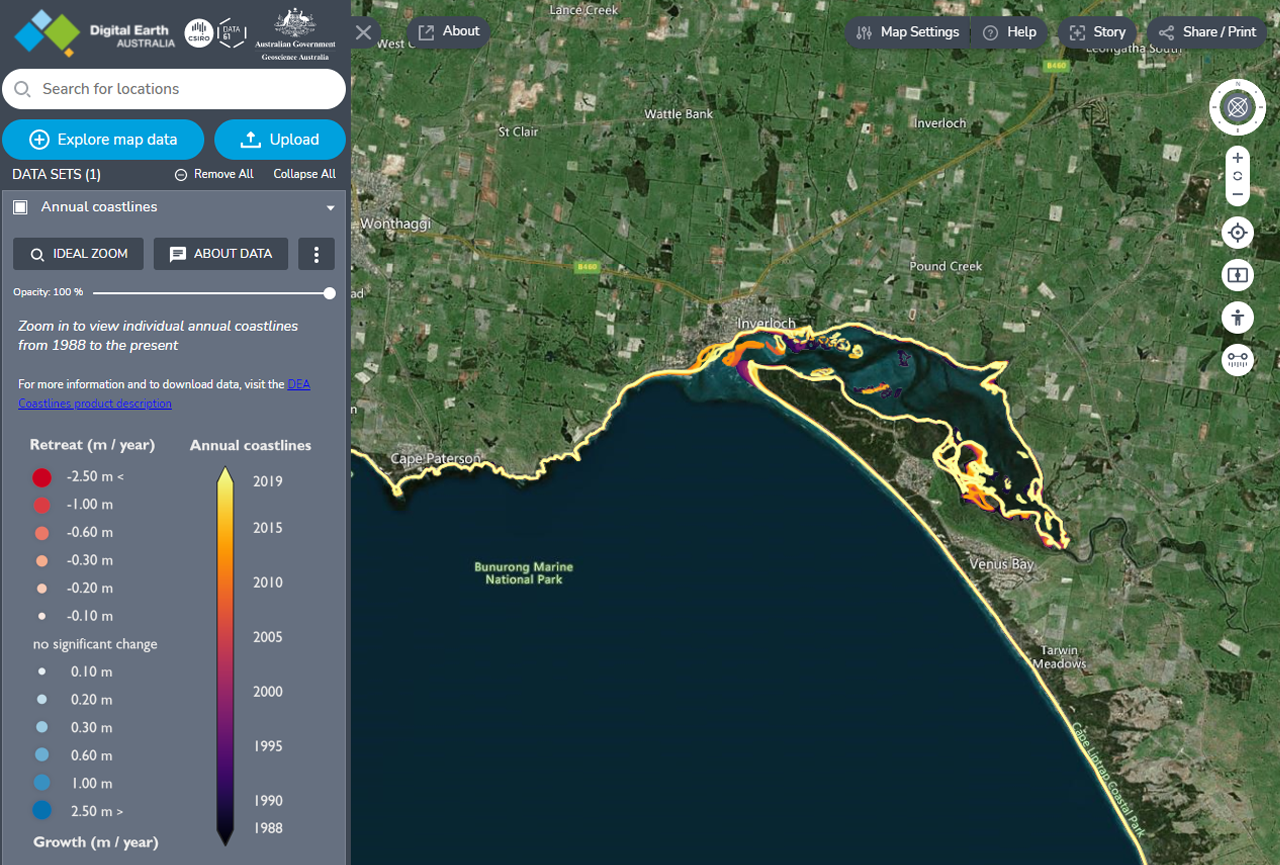Click the Inverloch town label on map
This screenshot has width=1280, height=865.
tap(767, 324)
